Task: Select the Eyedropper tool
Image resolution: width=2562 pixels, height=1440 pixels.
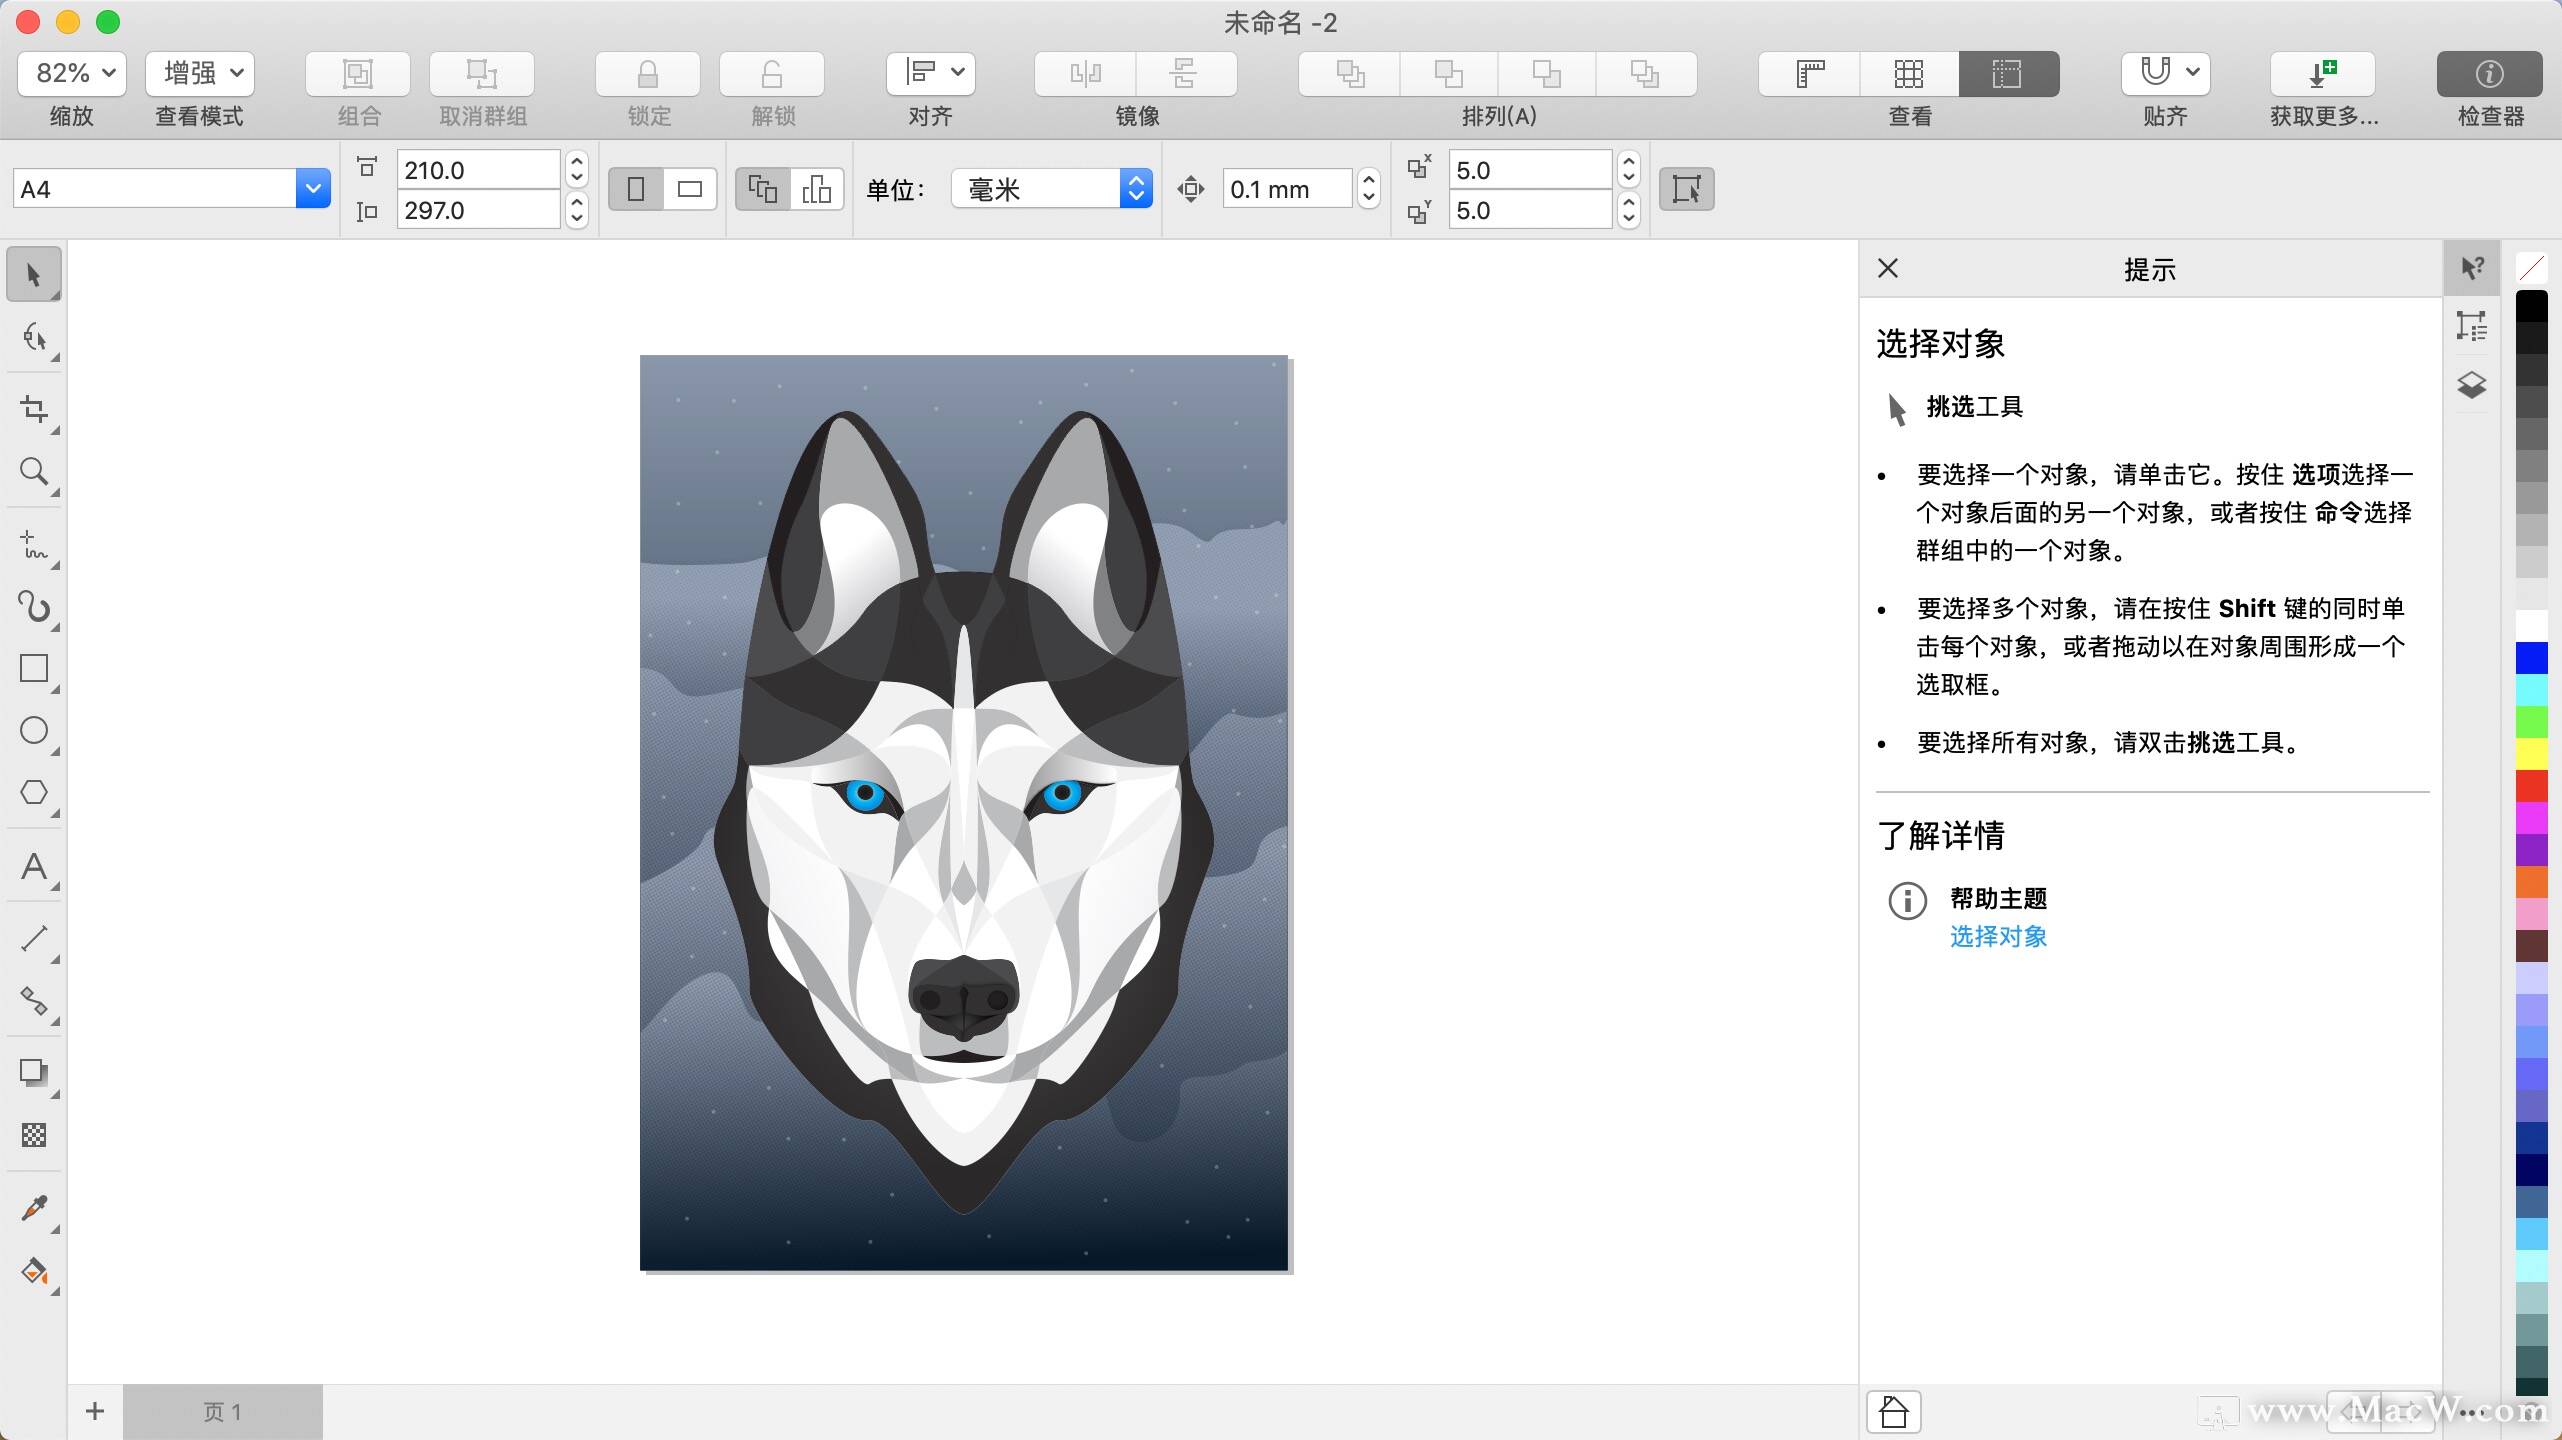Action: pos(34,1208)
